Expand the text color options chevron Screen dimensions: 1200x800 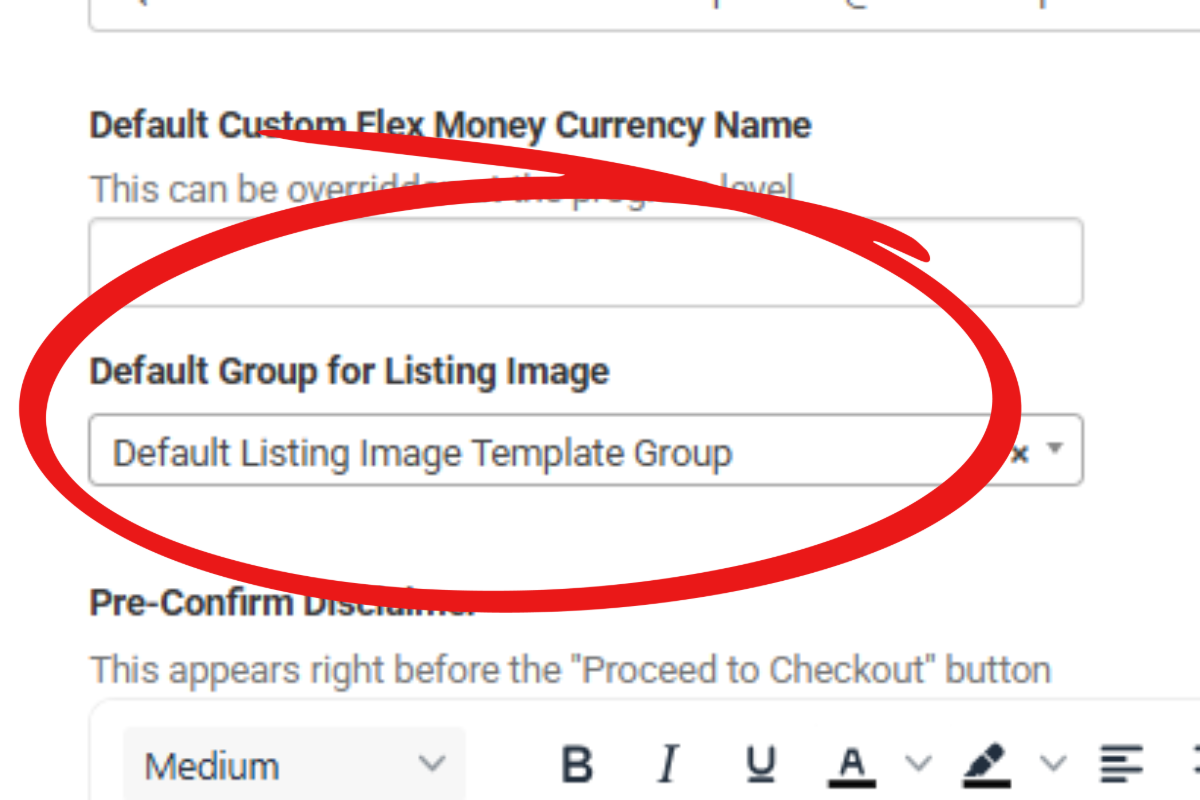tap(918, 764)
